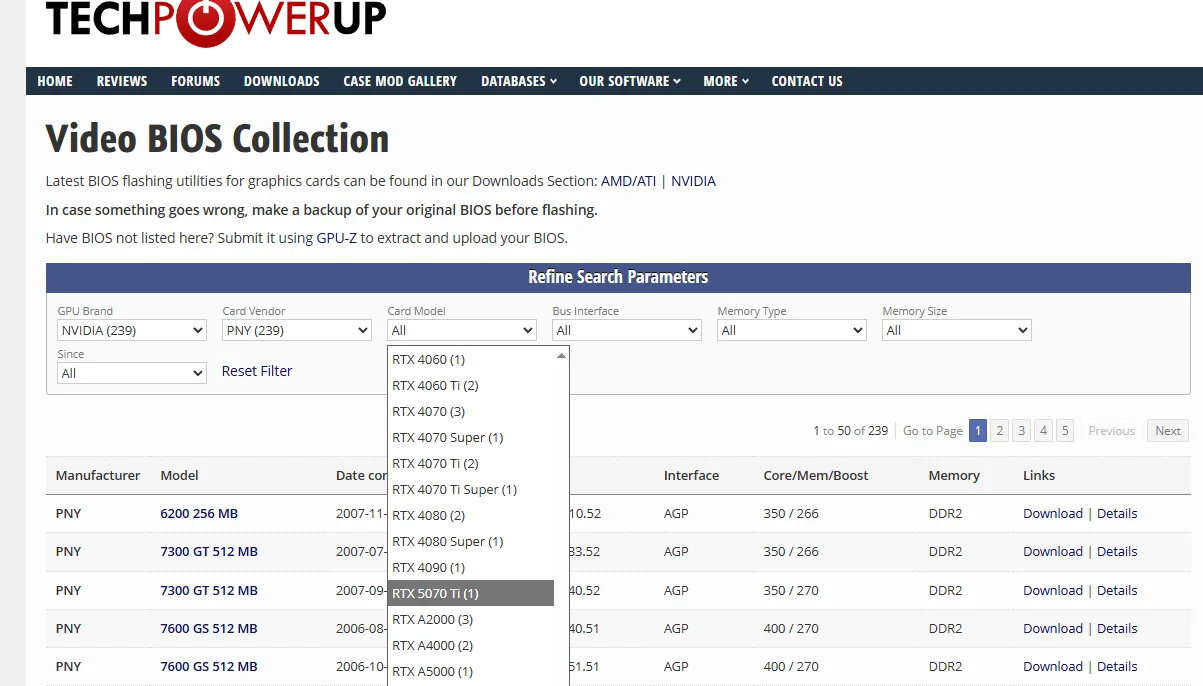The height and width of the screenshot is (686, 1203).
Task: Click the Manufacturer column header
Action: [98, 476]
